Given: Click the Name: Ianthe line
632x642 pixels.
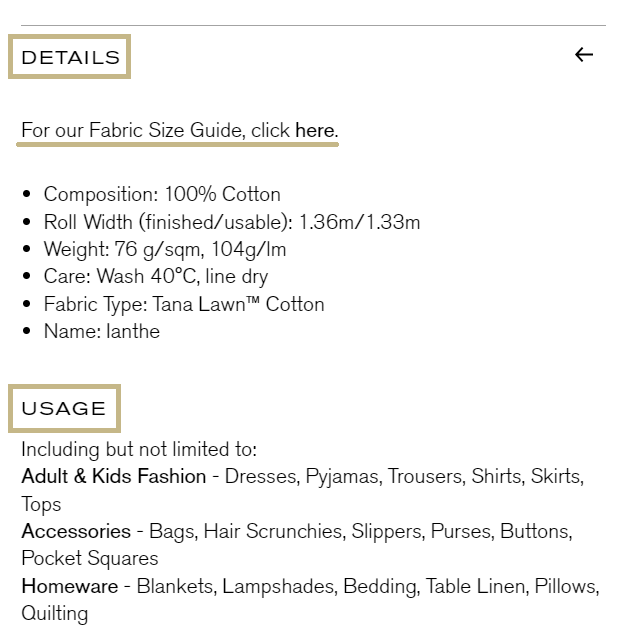Looking at the screenshot, I should click(102, 331).
